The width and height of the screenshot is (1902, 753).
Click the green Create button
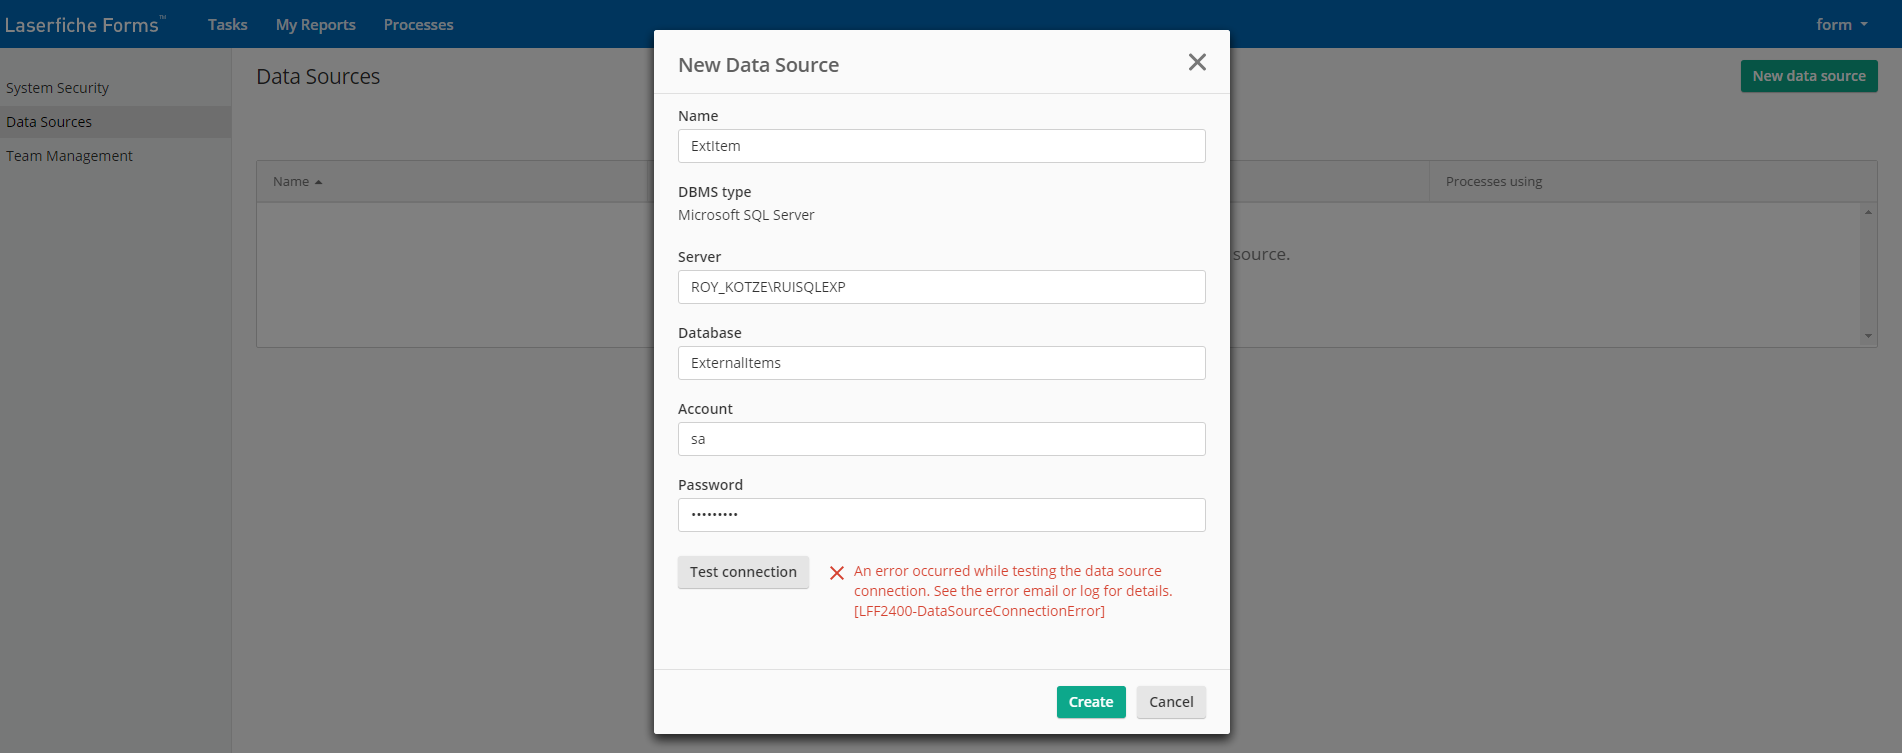tap(1090, 702)
